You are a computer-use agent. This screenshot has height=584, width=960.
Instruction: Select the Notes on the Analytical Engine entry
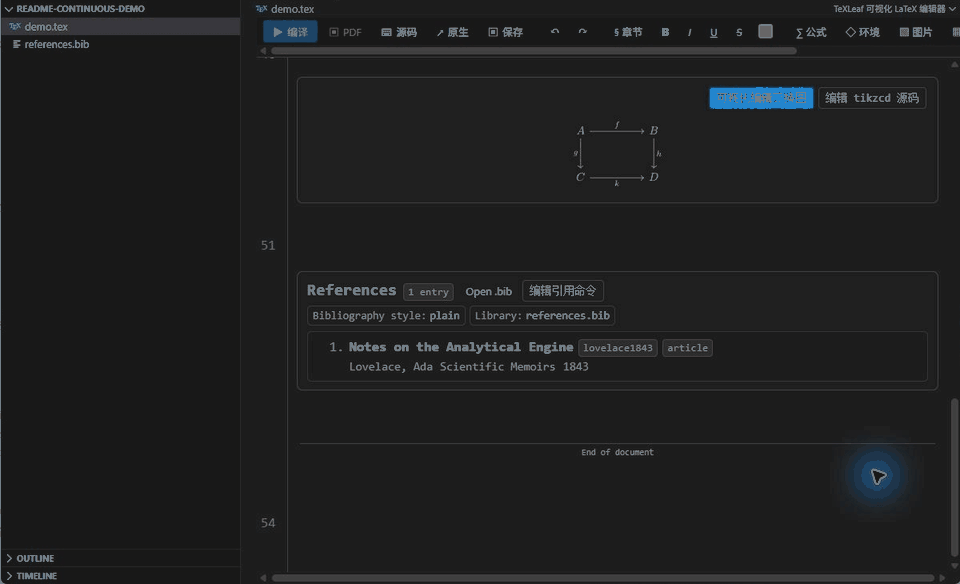461,347
